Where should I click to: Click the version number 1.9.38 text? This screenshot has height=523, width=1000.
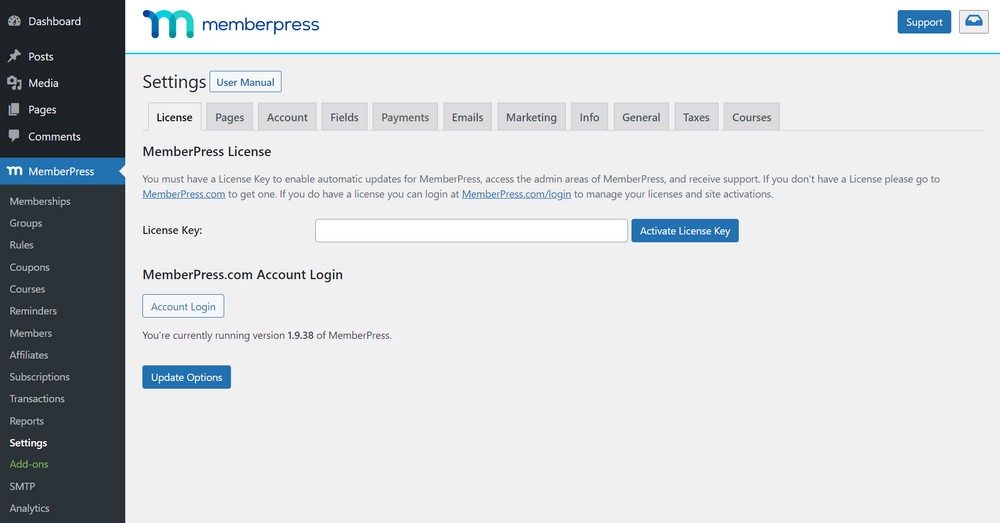pyautogui.click(x=300, y=335)
